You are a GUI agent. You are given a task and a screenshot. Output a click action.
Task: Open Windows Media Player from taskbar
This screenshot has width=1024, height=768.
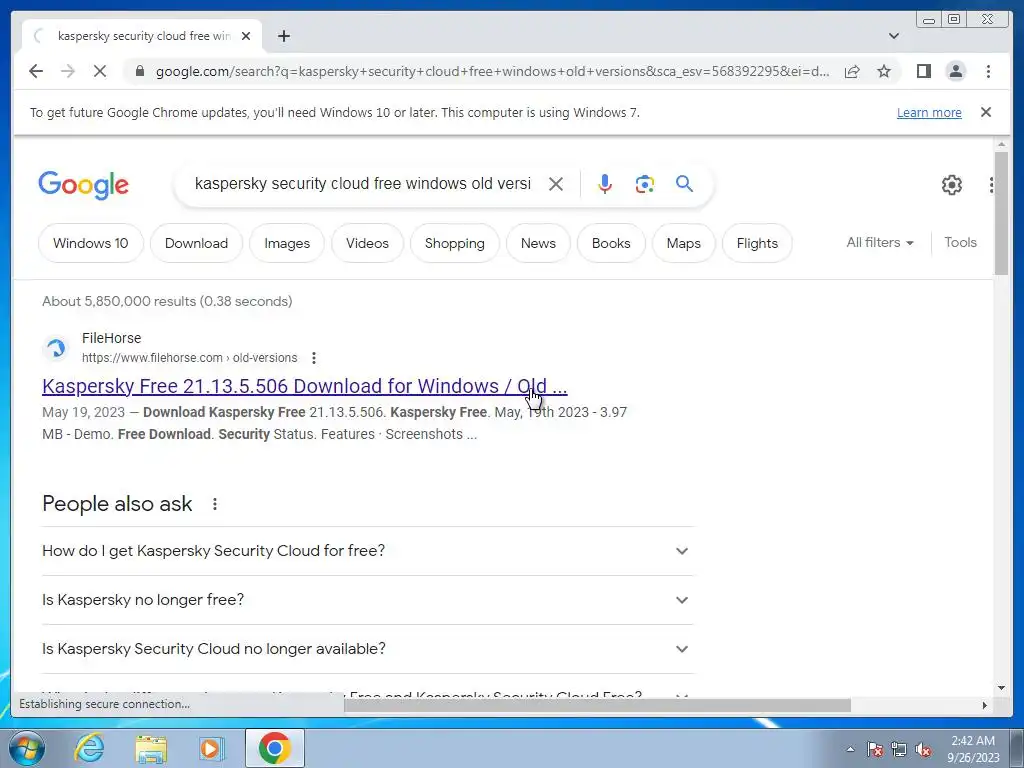click(211, 748)
